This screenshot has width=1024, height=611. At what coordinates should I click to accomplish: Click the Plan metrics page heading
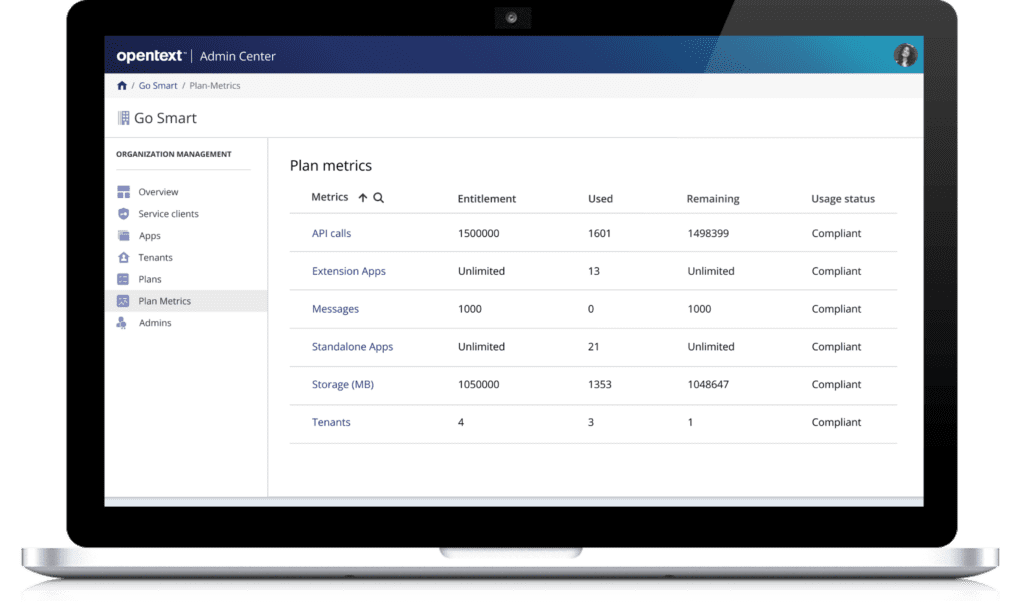pyautogui.click(x=330, y=165)
